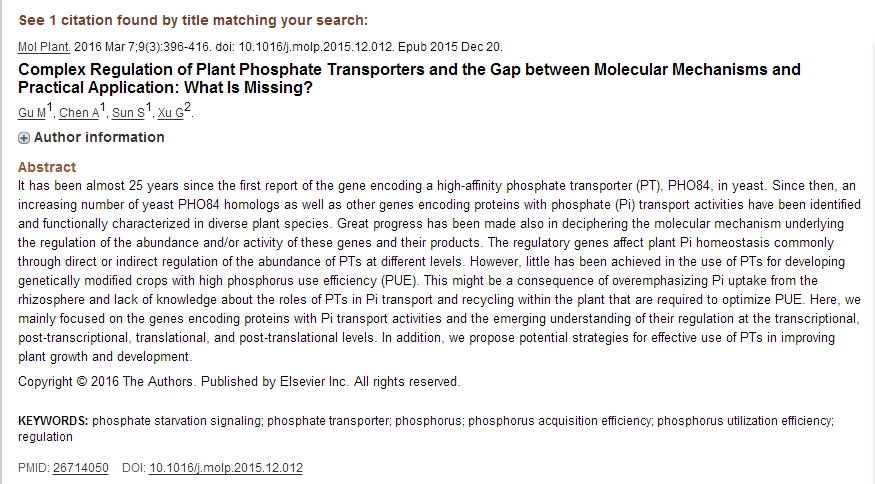
Task: Open author Gu M link
Action: pos(32,113)
